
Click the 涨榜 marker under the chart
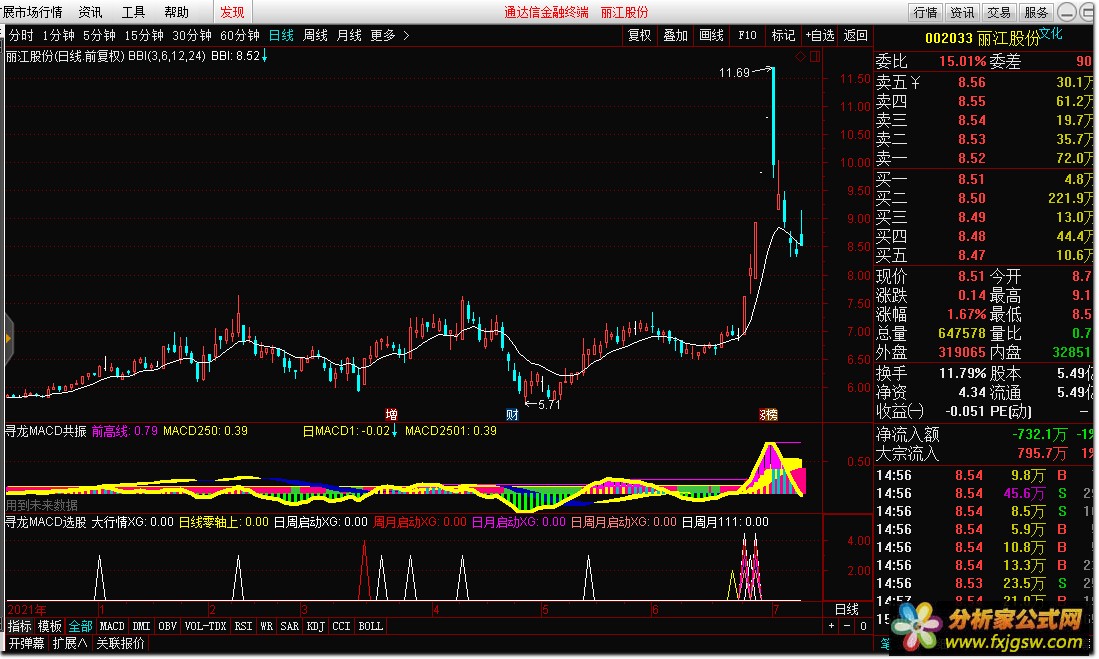pyautogui.click(x=769, y=414)
